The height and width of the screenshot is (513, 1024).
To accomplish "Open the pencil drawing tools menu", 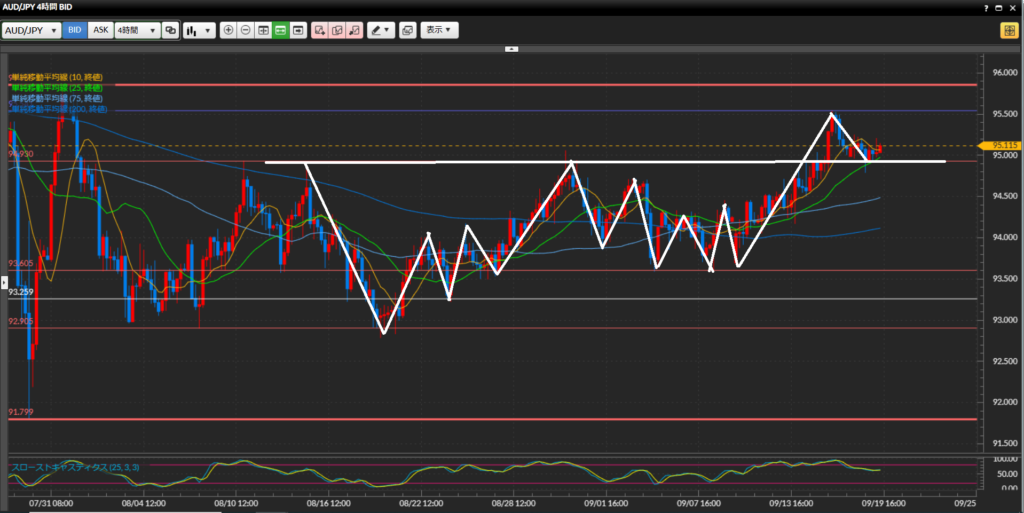I will click(380, 30).
